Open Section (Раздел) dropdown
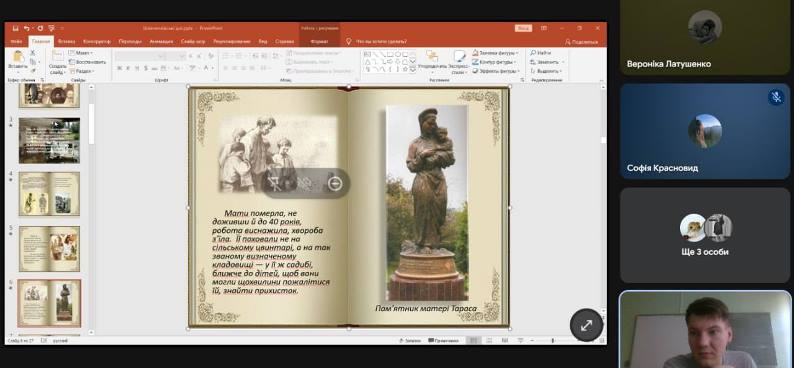This screenshot has height=368, width=794. pyautogui.click(x=82, y=71)
